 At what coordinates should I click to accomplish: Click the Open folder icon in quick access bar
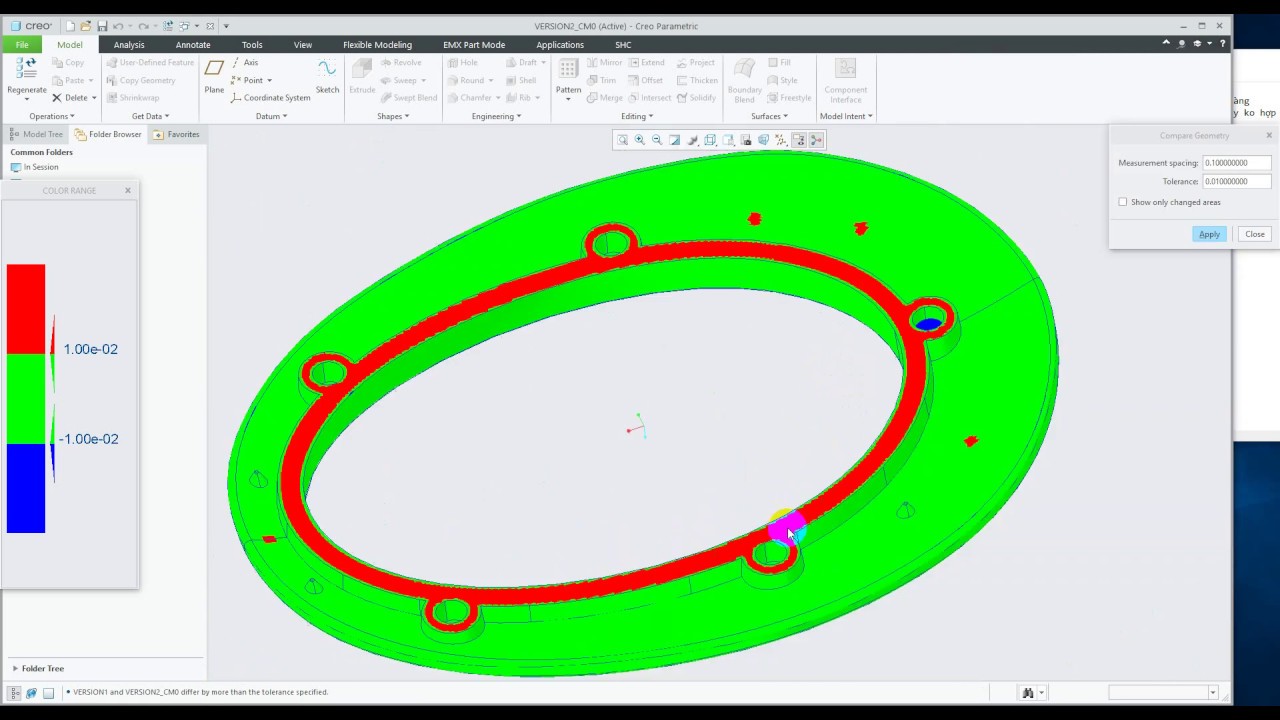point(86,26)
